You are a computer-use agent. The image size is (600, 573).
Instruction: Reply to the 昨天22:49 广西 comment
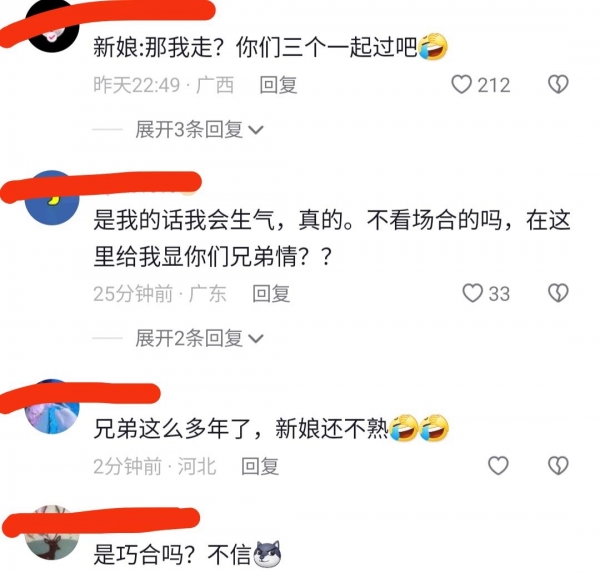point(278,85)
